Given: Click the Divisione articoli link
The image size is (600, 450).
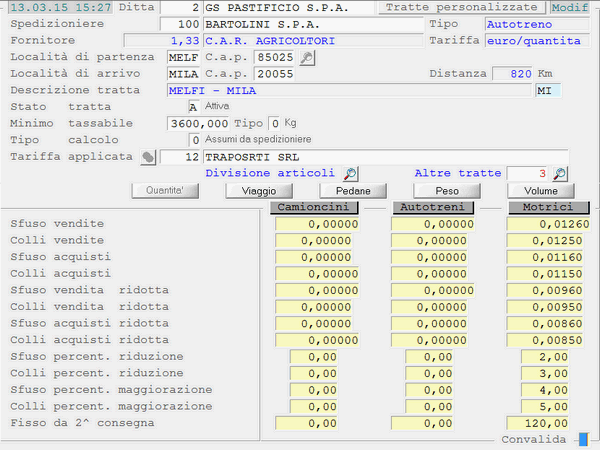Looking at the screenshot, I should click(x=270, y=173).
